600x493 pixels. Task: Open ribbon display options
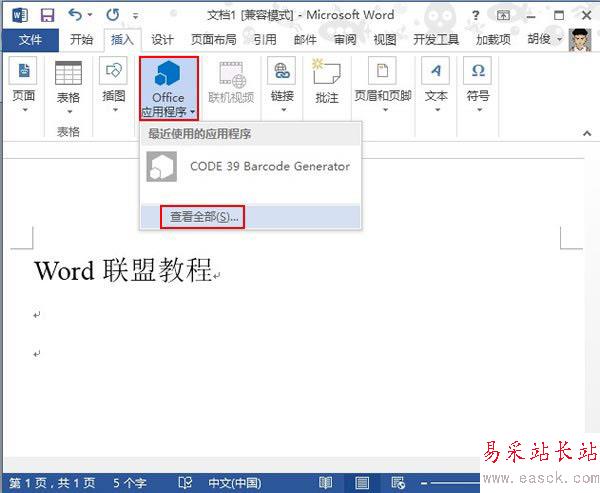(x=503, y=15)
